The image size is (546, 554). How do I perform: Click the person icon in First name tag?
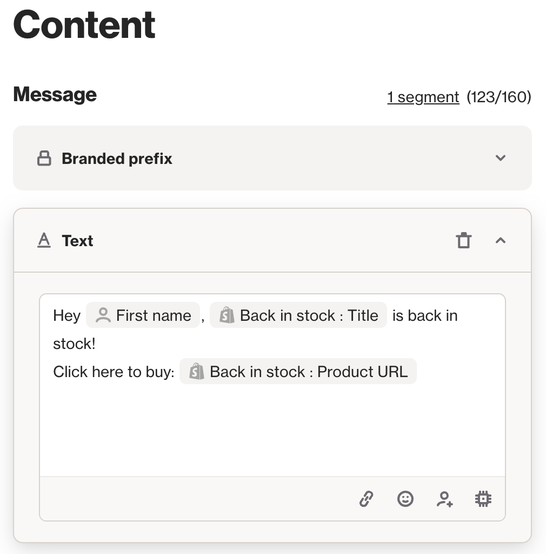tap(103, 315)
